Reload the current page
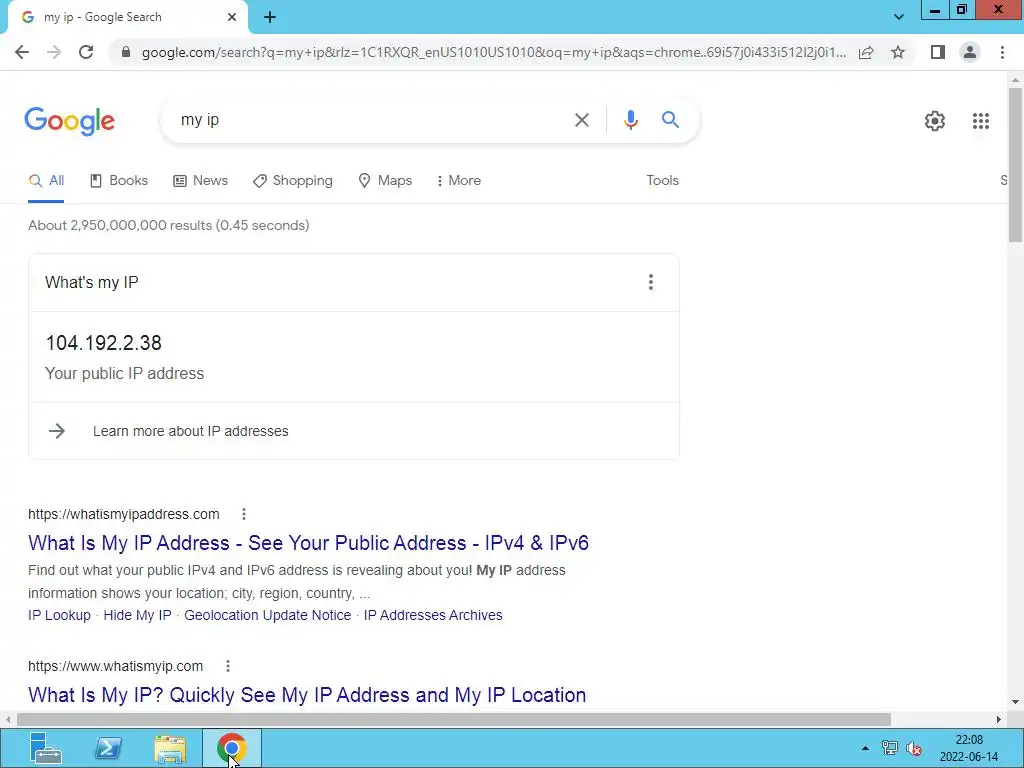 tap(86, 52)
